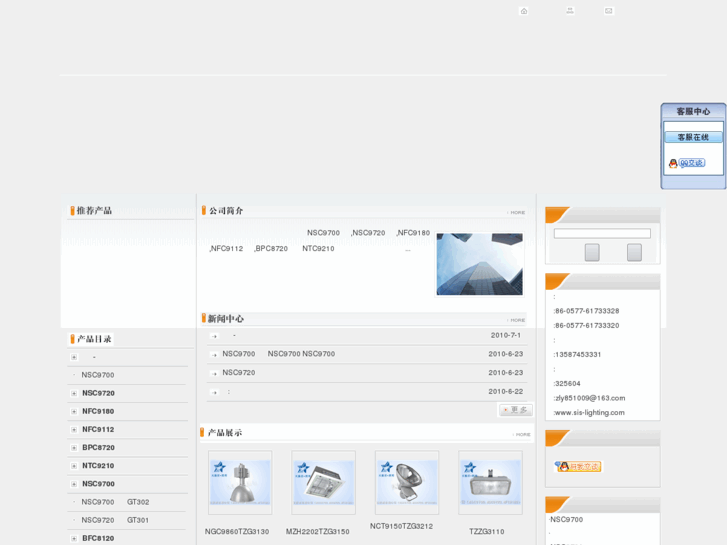The height and width of the screenshot is (545, 727).
Task: Open the NGC9860TZG3130 product thumbnail
Action: [x=240, y=482]
